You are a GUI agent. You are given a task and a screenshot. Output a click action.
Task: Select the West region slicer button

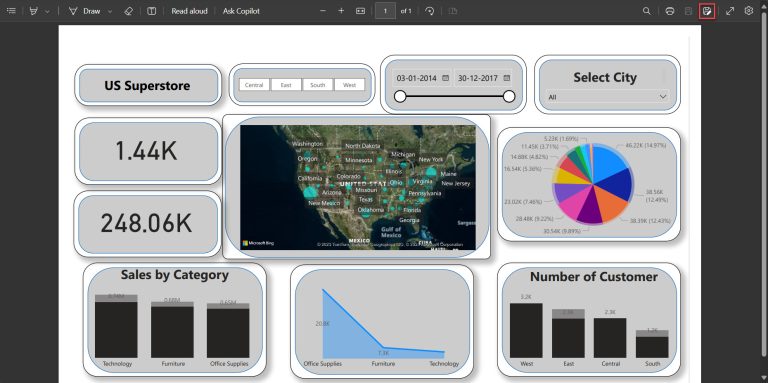point(350,85)
